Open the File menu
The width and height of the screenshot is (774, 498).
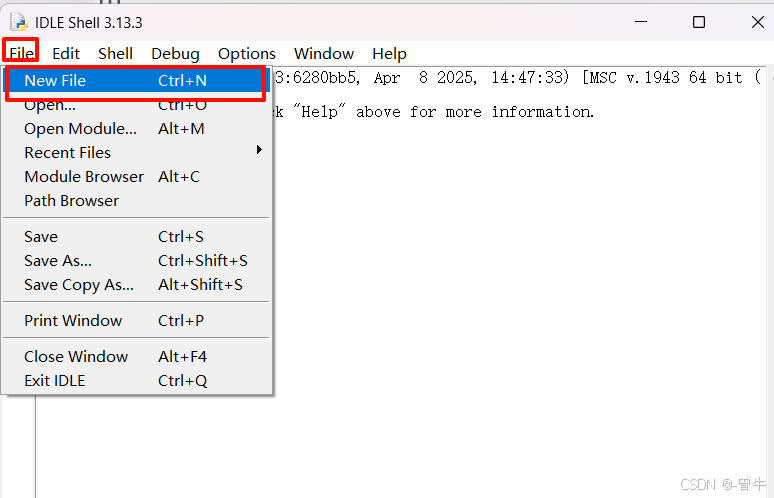[x=21, y=54]
